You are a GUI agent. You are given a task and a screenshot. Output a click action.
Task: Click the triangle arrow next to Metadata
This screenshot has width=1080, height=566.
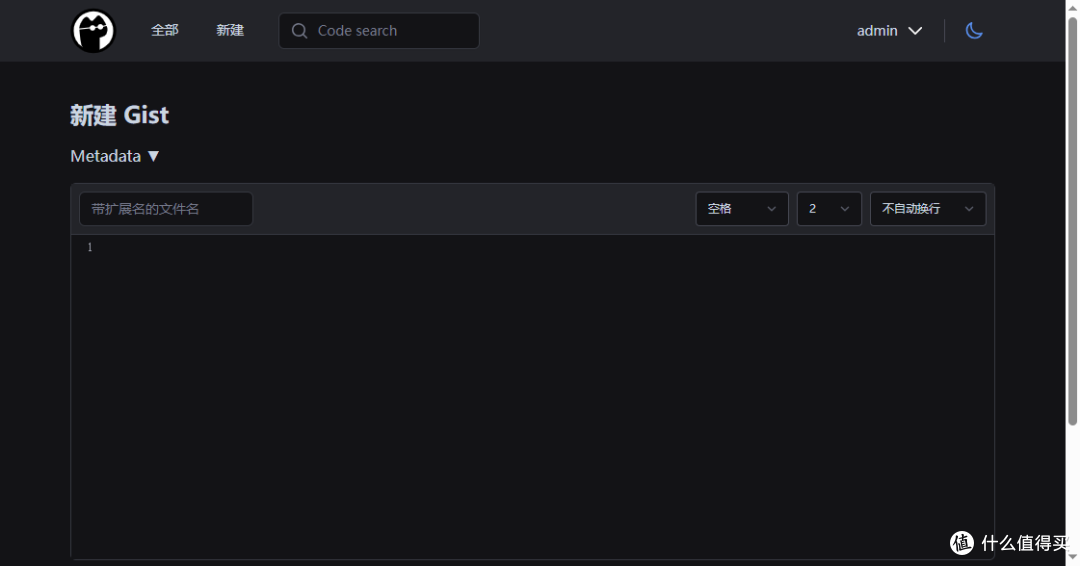click(x=154, y=156)
